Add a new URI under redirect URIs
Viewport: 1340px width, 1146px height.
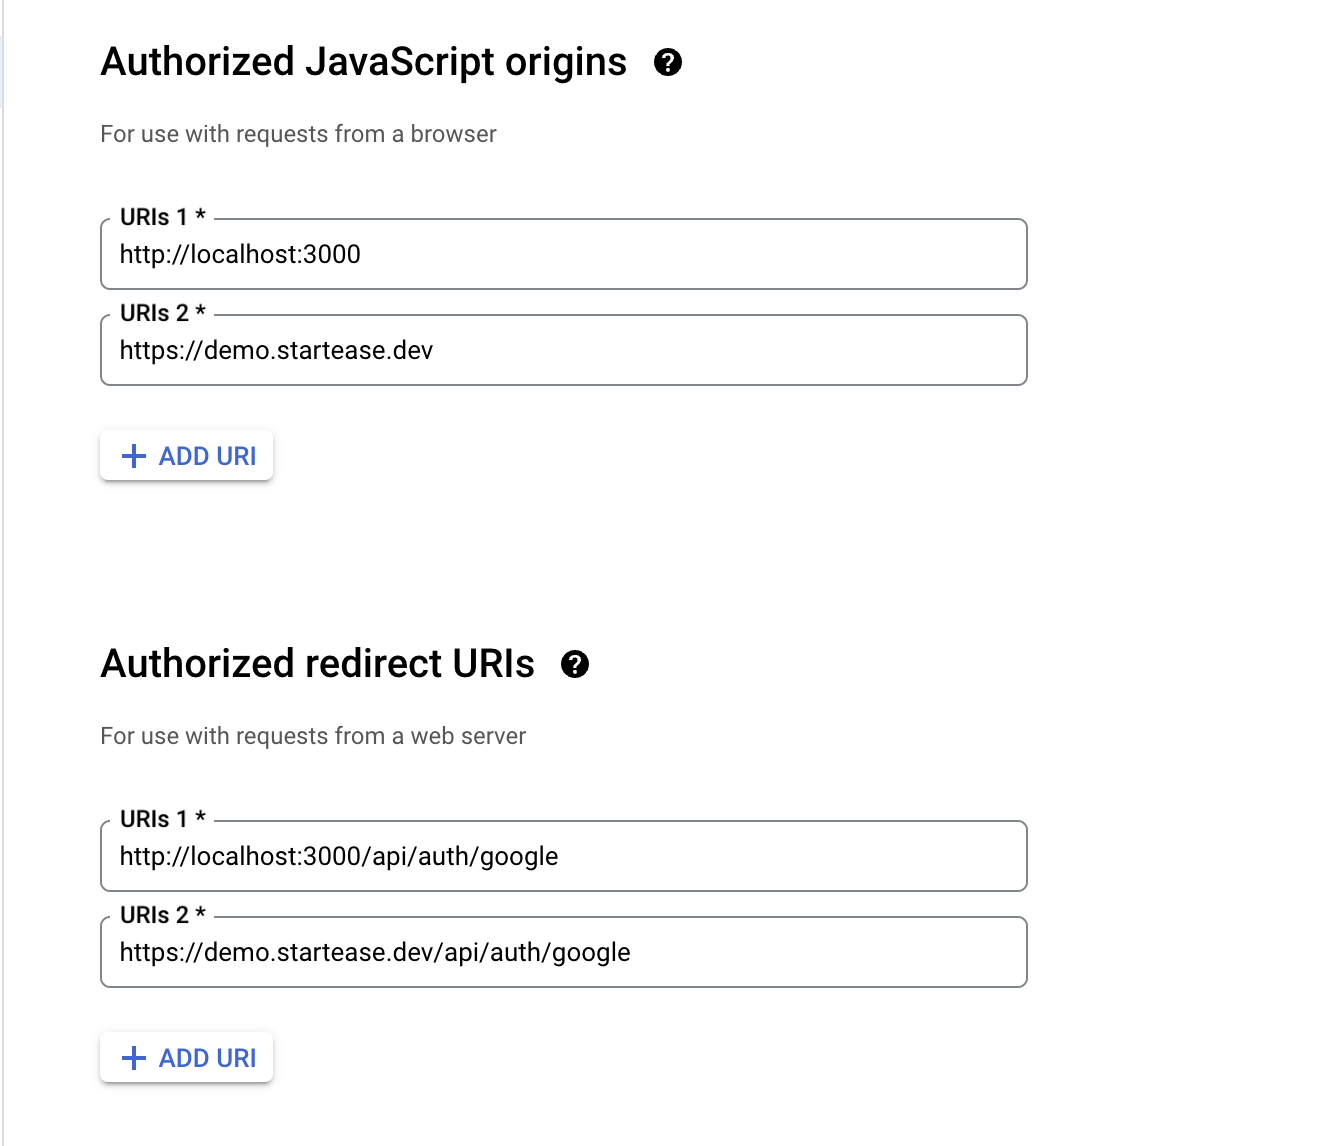(x=186, y=1058)
